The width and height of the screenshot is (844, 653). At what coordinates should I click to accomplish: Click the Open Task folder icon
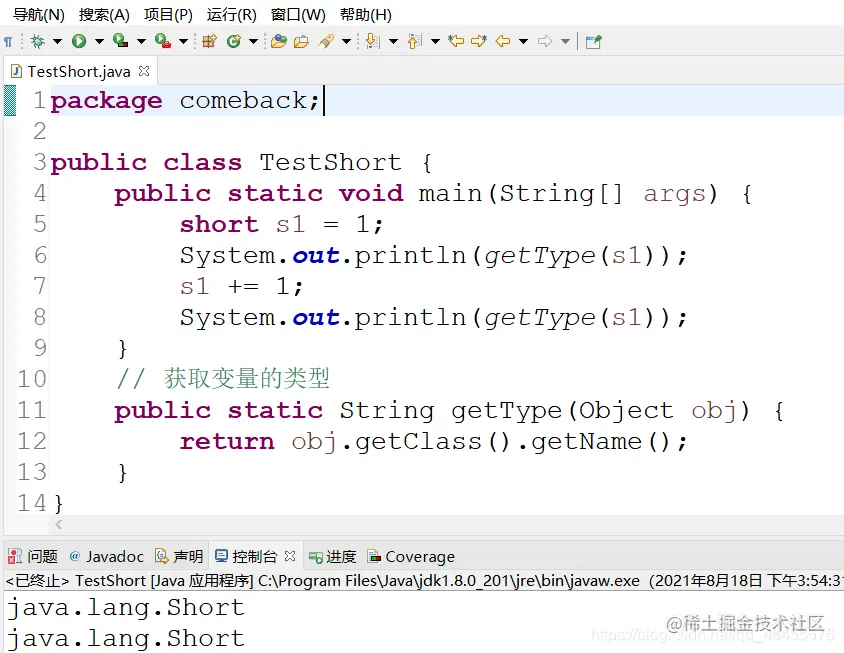(301, 41)
